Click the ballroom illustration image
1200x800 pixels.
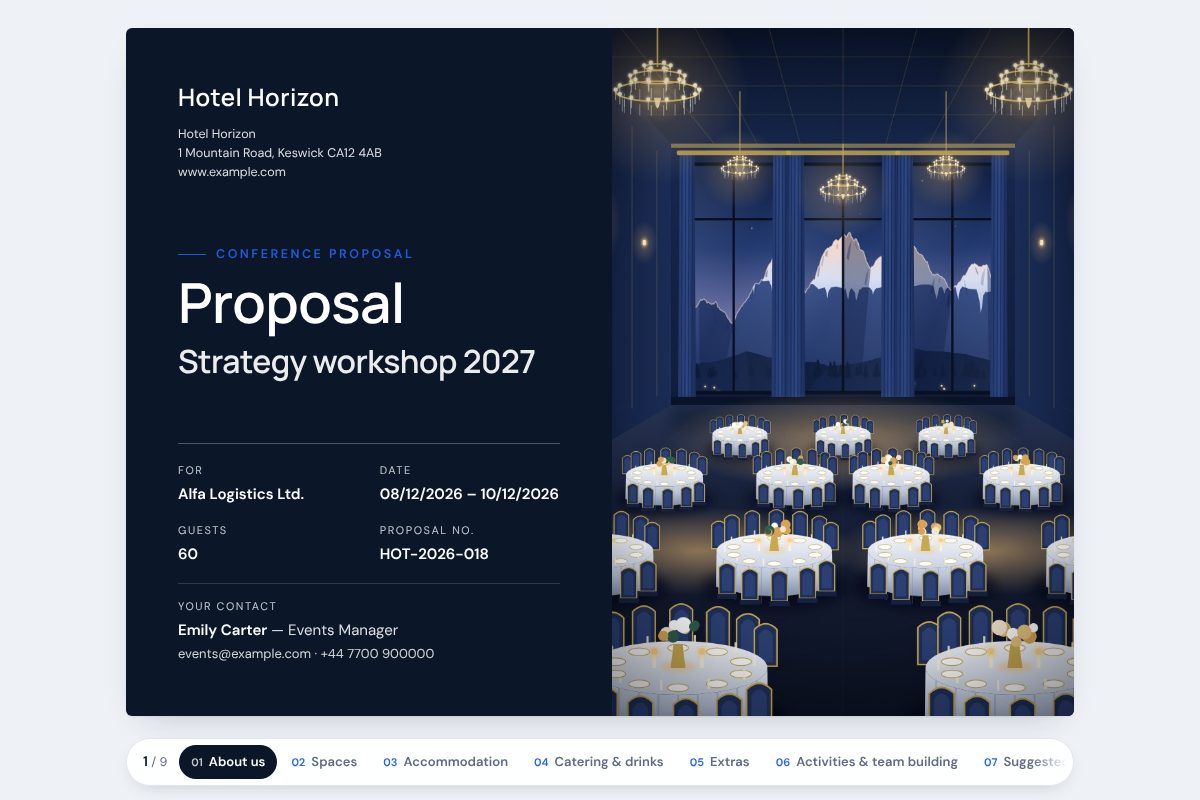[843, 372]
